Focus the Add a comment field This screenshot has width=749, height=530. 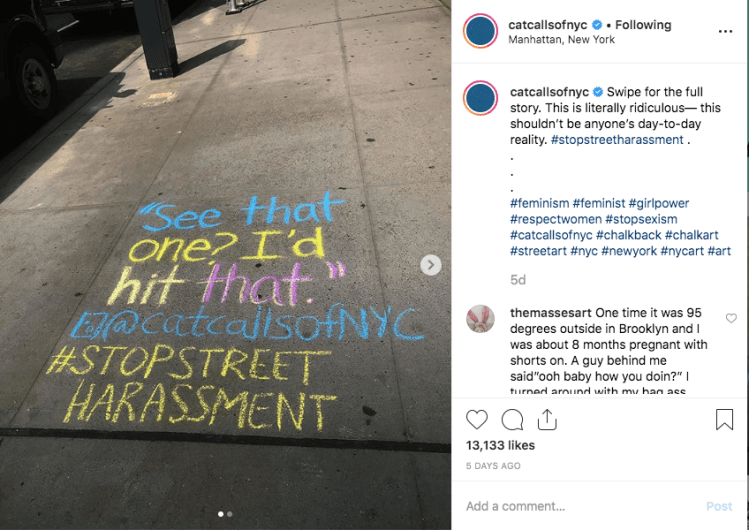pos(583,506)
